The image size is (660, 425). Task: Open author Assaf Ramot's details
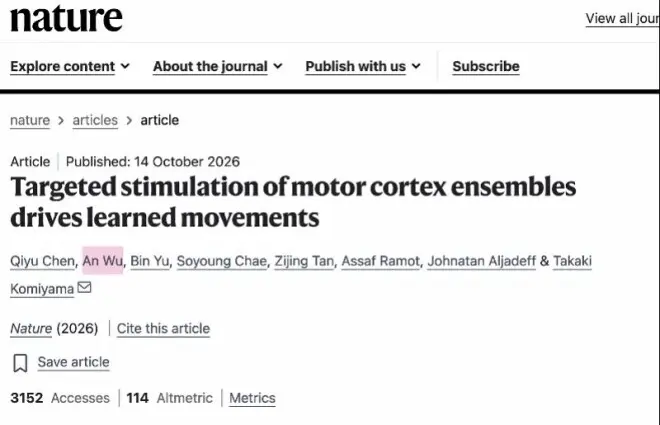point(381,261)
